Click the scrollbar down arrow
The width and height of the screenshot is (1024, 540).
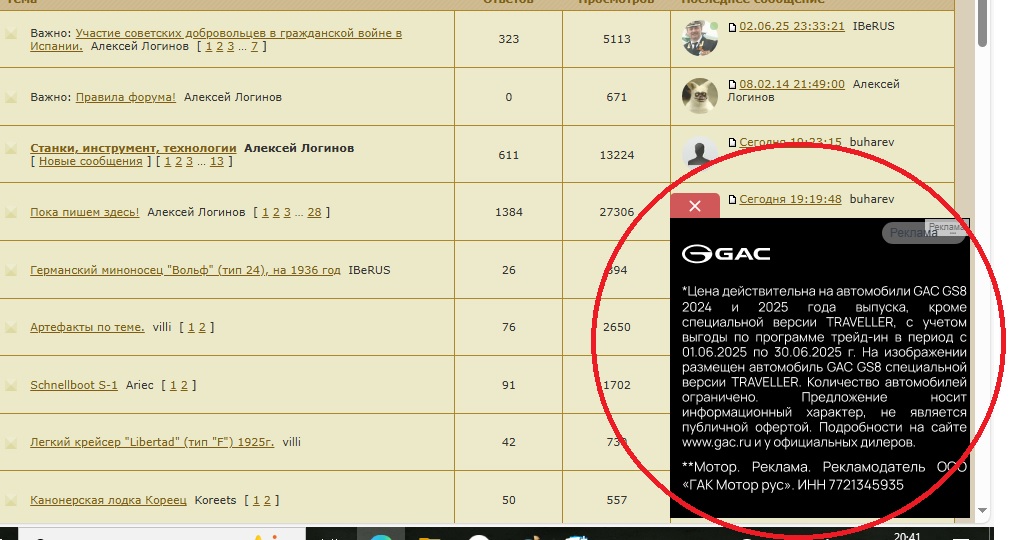(982, 511)
